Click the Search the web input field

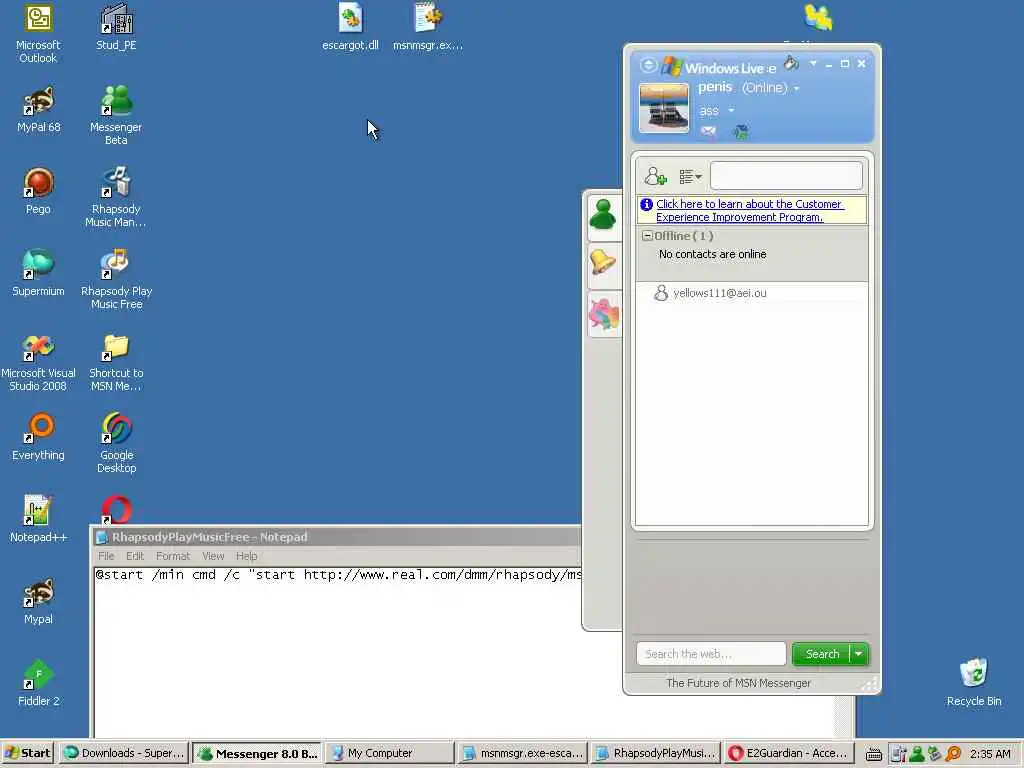point(711,654)
